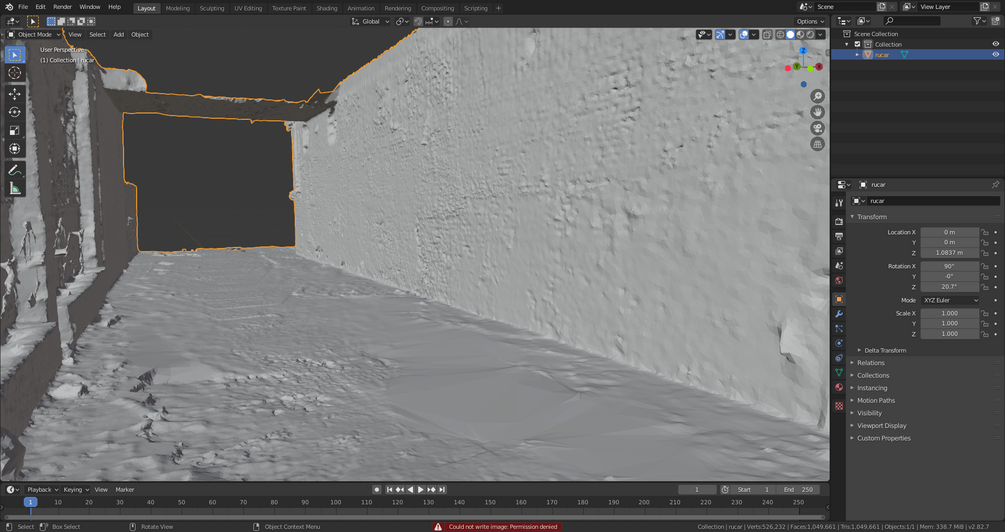Expand the Custom Properties panel

click(x=883, y=438)
